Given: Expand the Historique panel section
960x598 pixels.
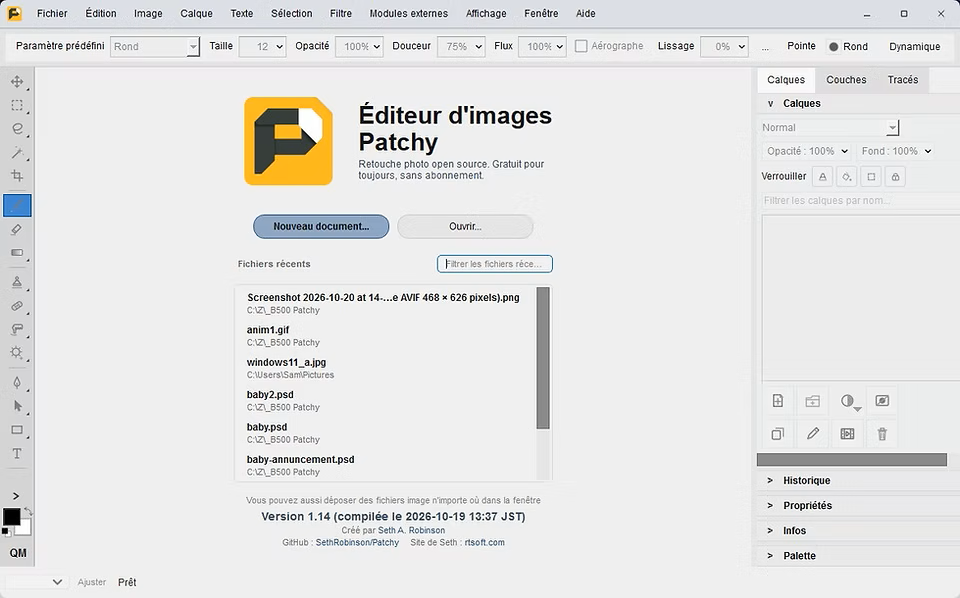Looking at the screenshot, I should point(858,480).
